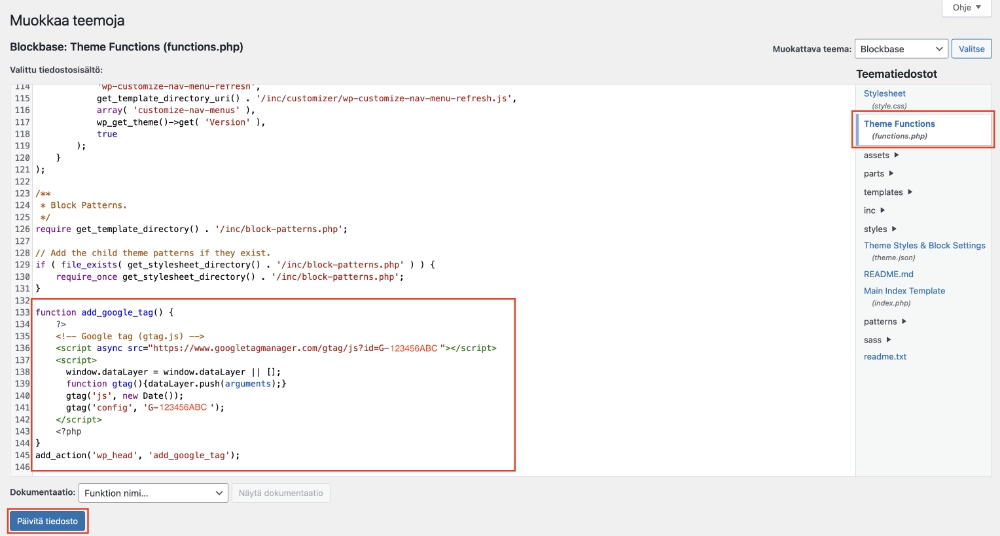The height and width of the screenshot is (536, 1000).
Task: Click the array('customize-nav-menus') line
Action: (176, 110)
